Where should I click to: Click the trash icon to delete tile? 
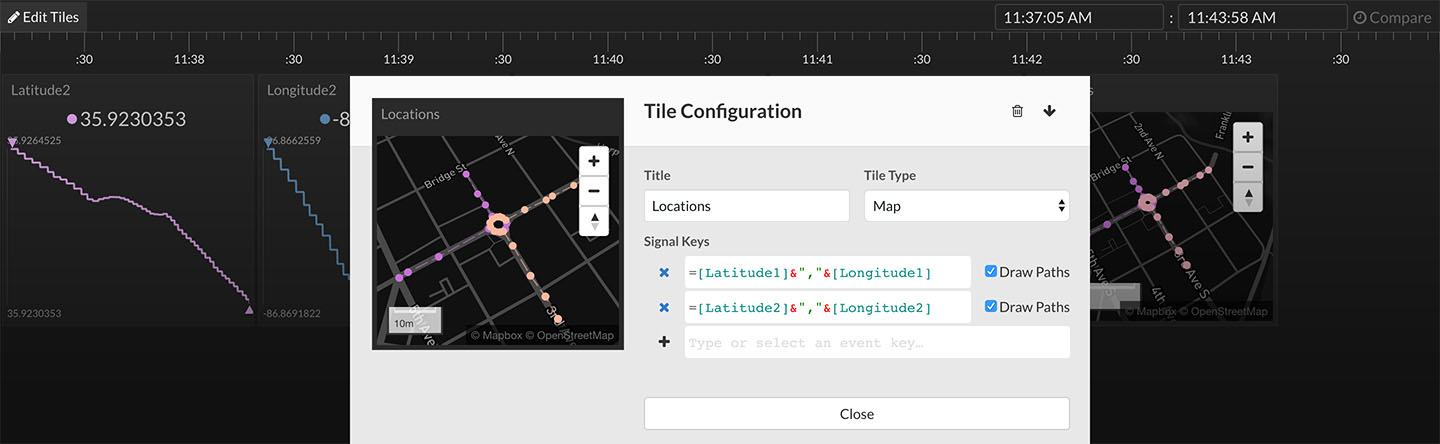tap(1017, 111)
